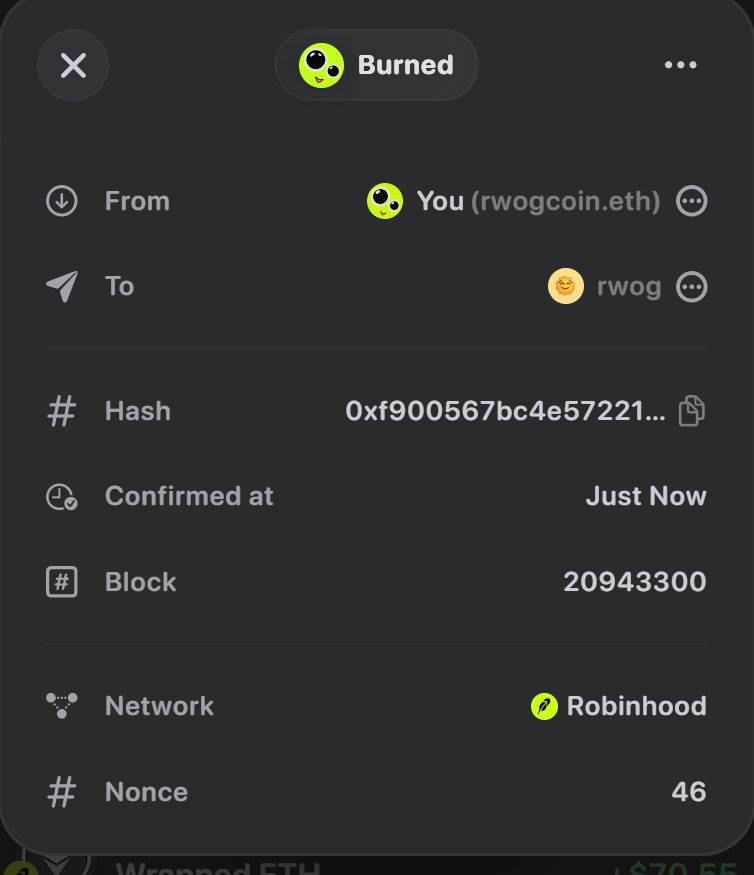This screenshot has height=875, width=754.
Task: Click the To paper-plane icon
Action: click(x=61, y=286)
